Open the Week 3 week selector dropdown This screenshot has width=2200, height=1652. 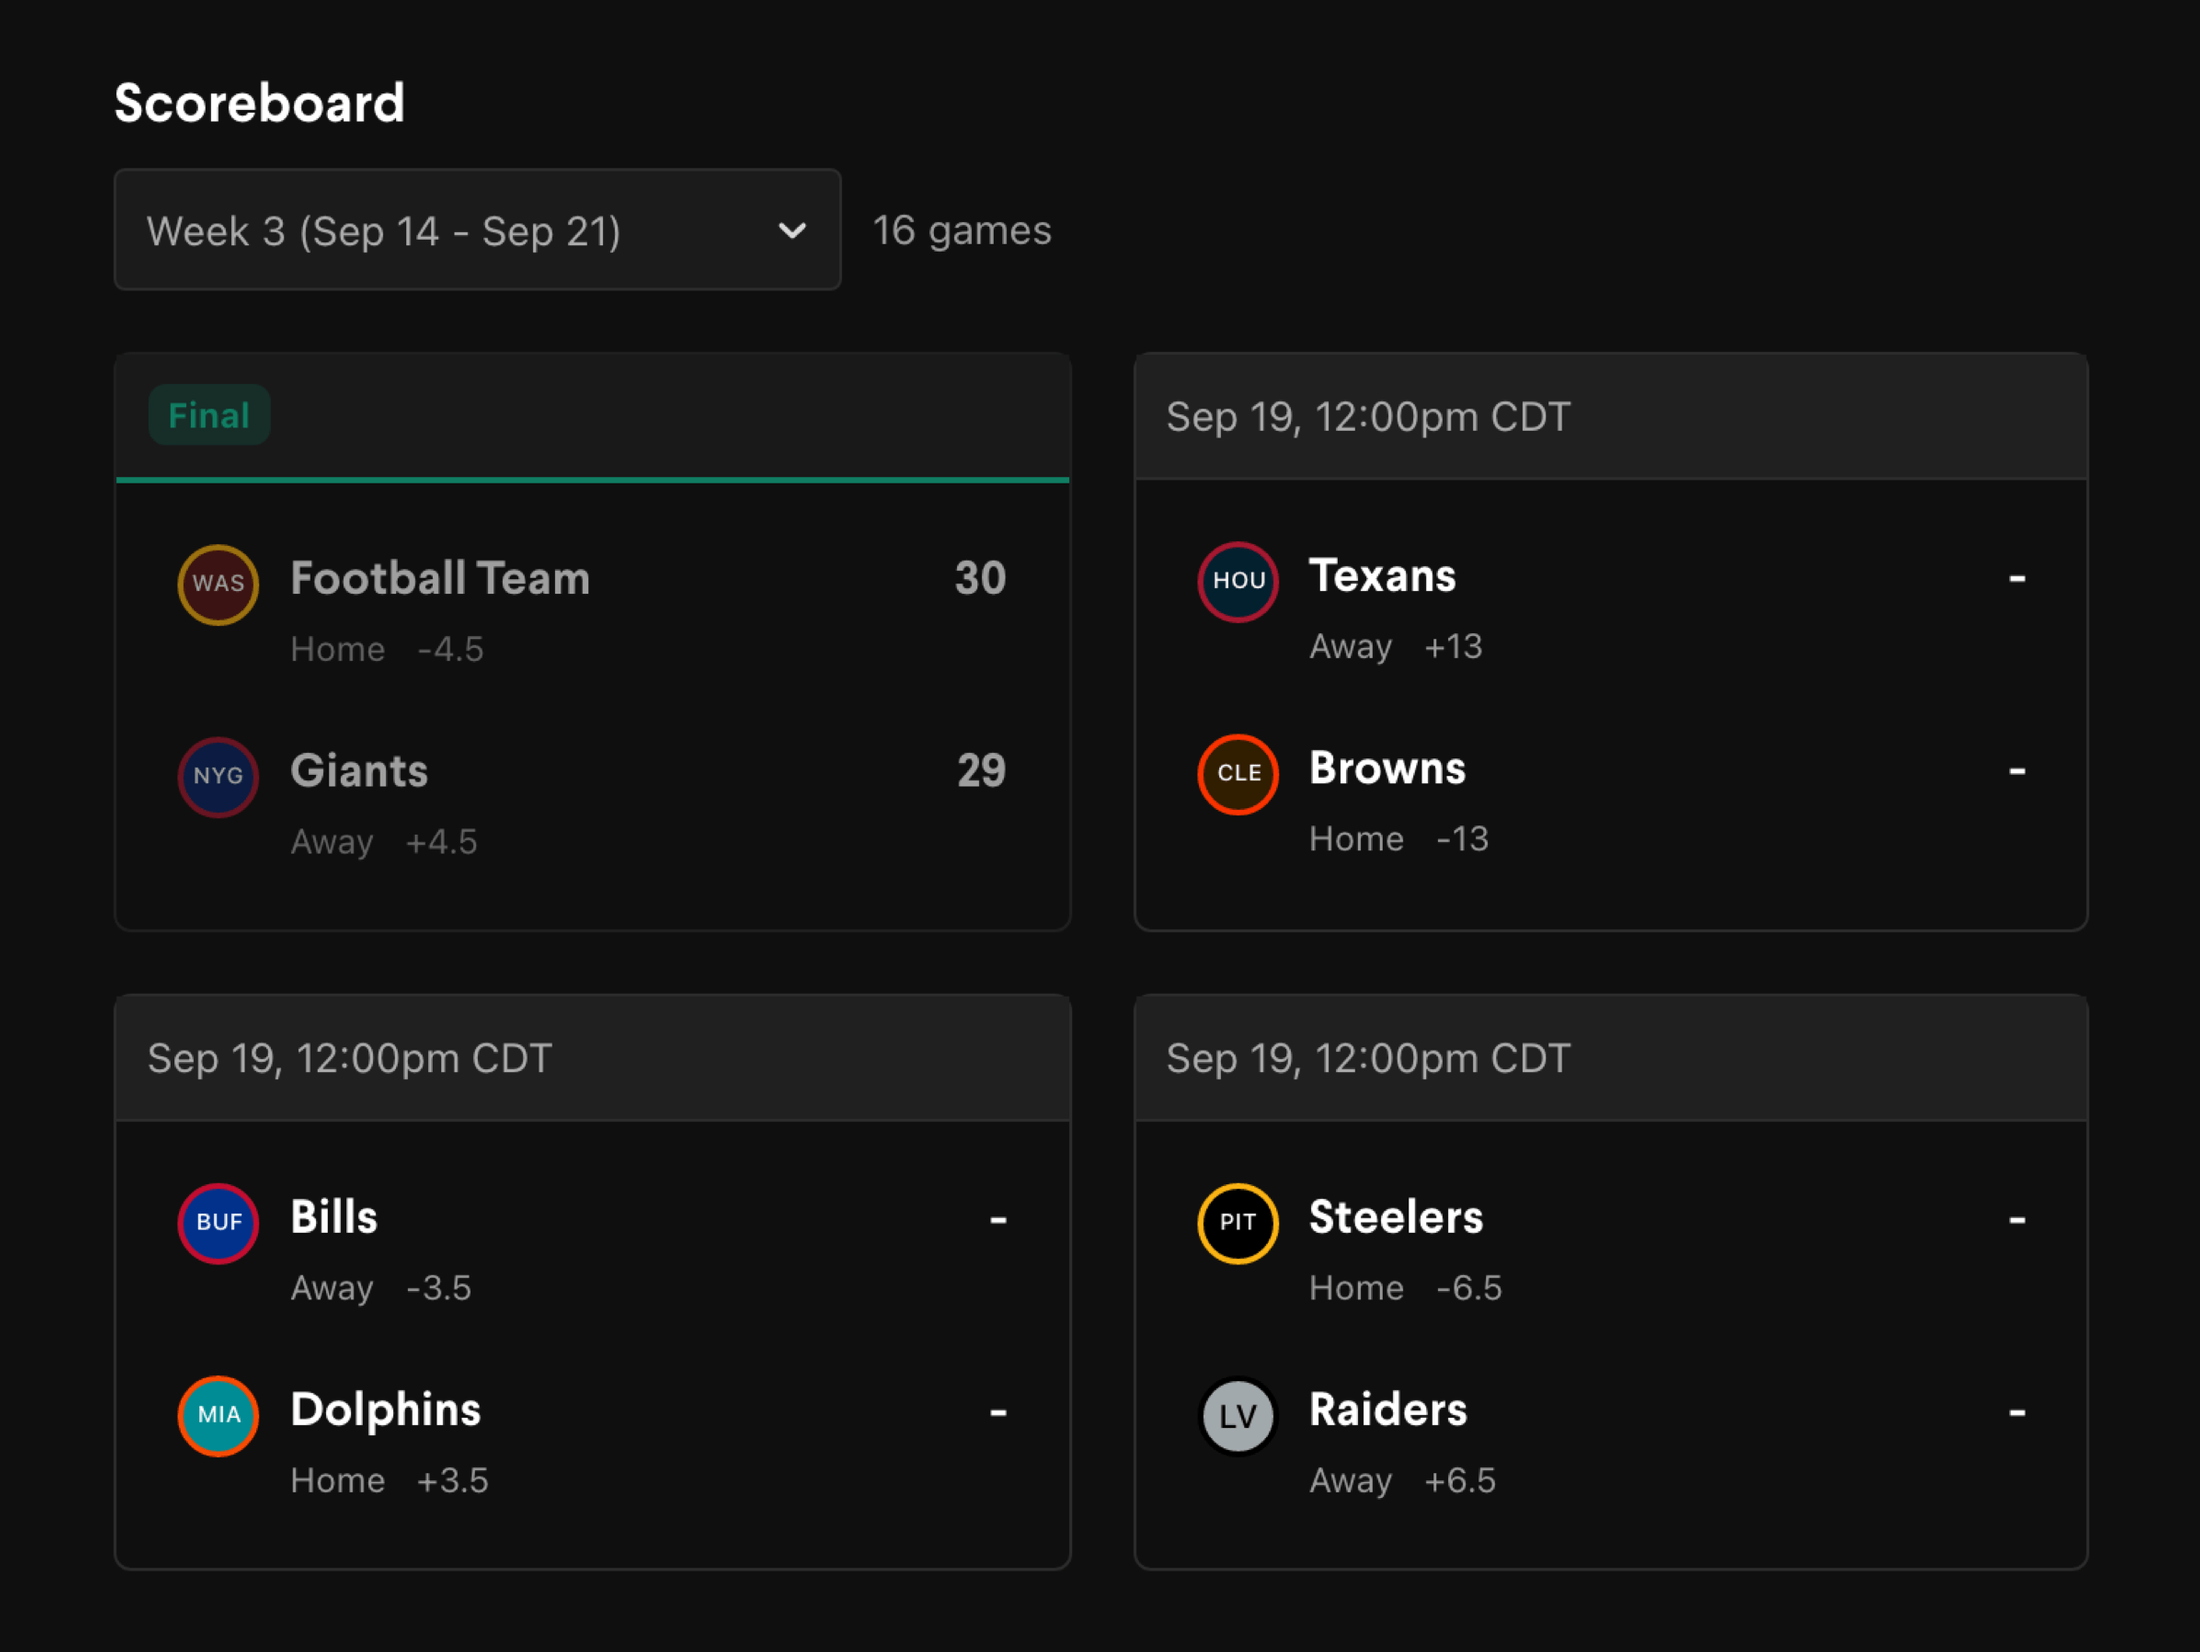point(477,230)
